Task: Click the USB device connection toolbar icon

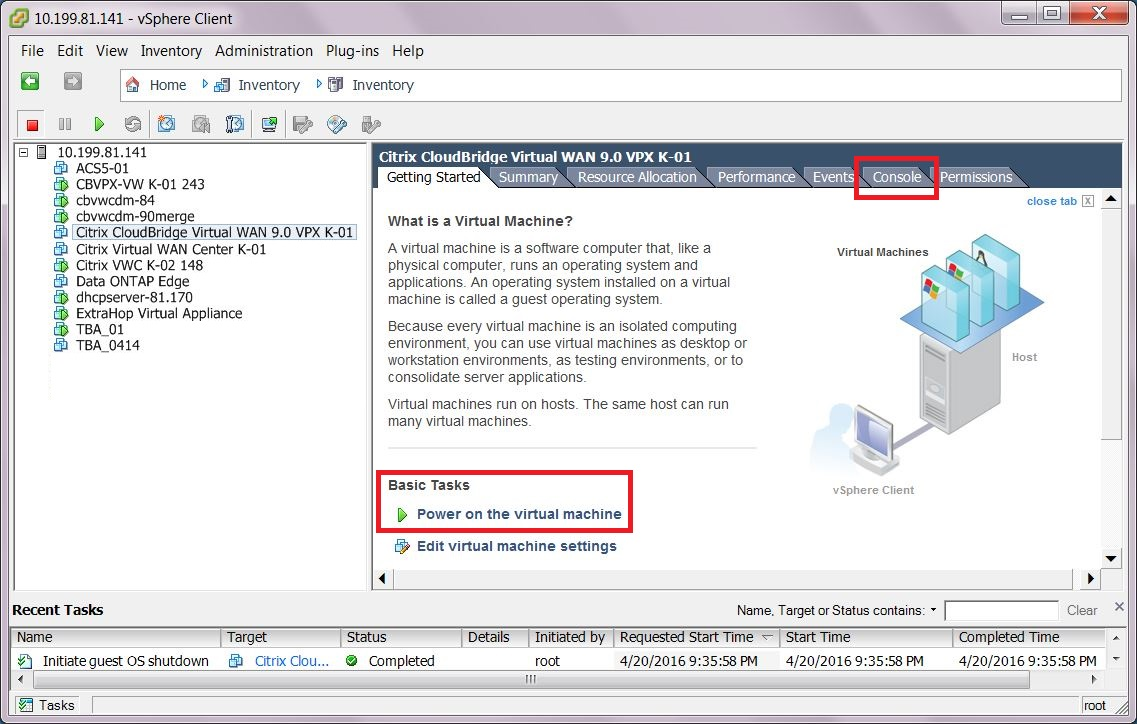Action: point(371,125)
